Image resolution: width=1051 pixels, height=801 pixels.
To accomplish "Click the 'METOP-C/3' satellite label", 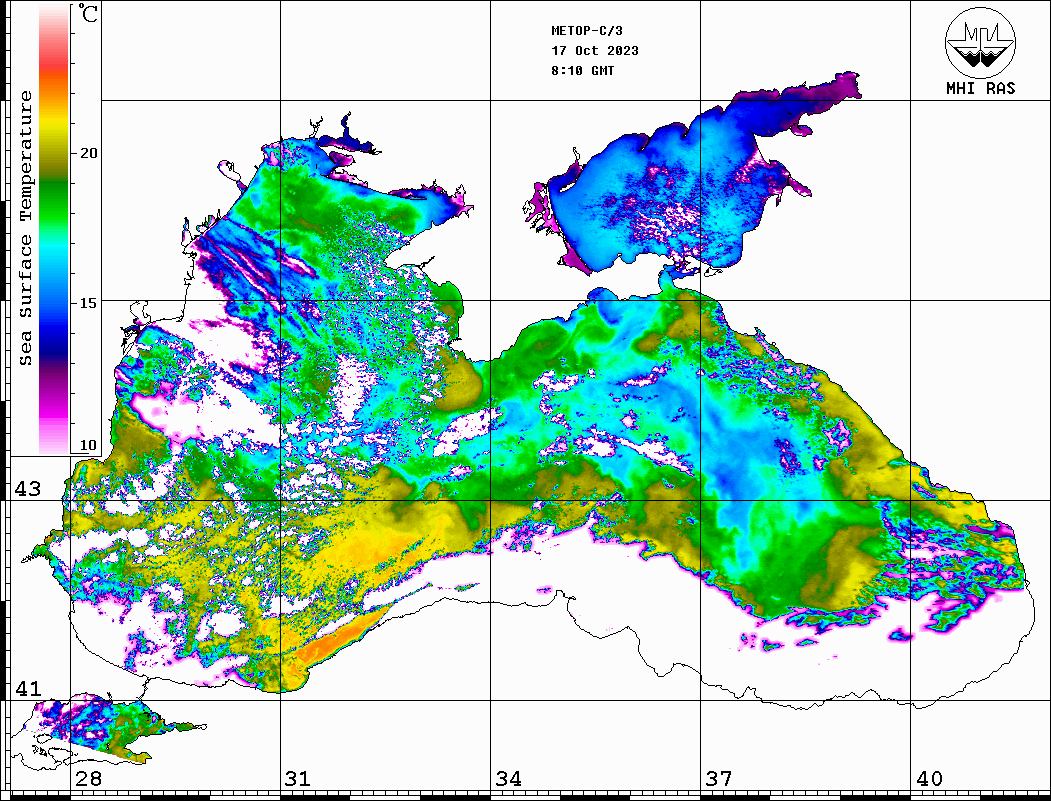I will point(586,31).
